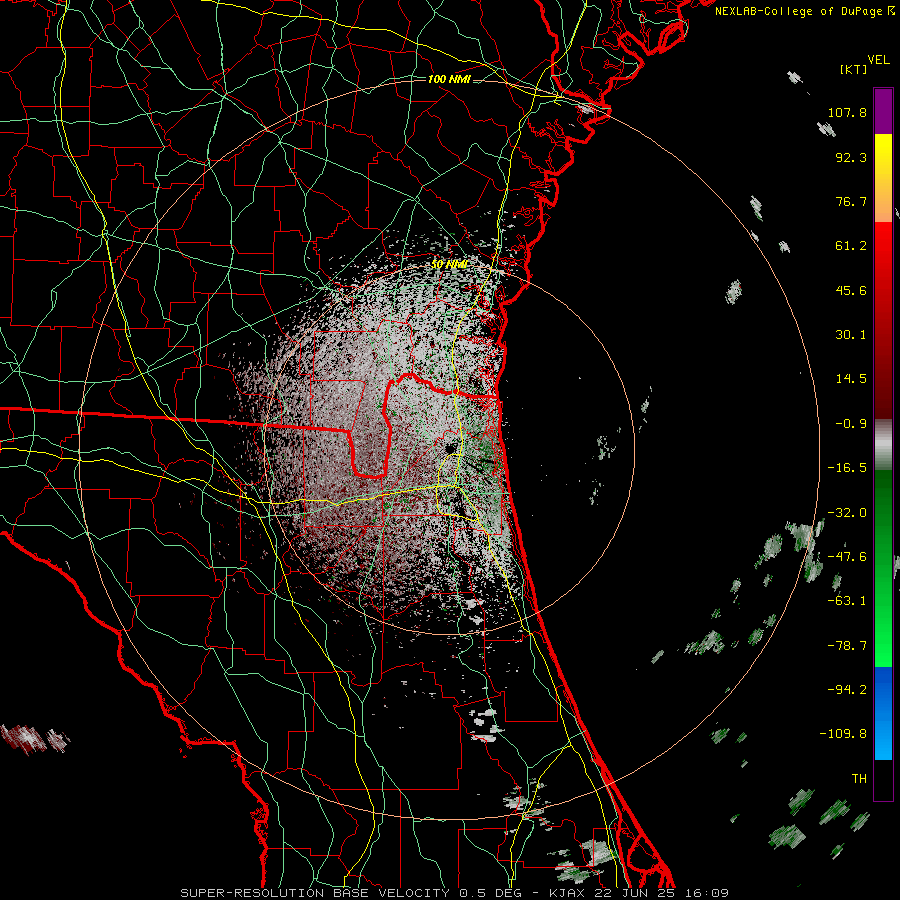This screenshot has height=900, width=900.
Task: Click the -109.8 legend value
Action: [843, 734]
